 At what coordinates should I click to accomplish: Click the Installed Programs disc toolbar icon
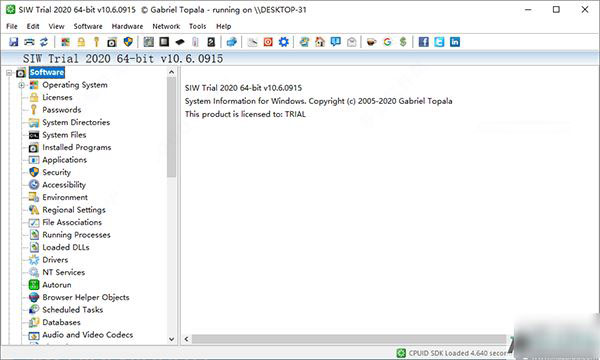pyautogui.click(x=112, y=42)
